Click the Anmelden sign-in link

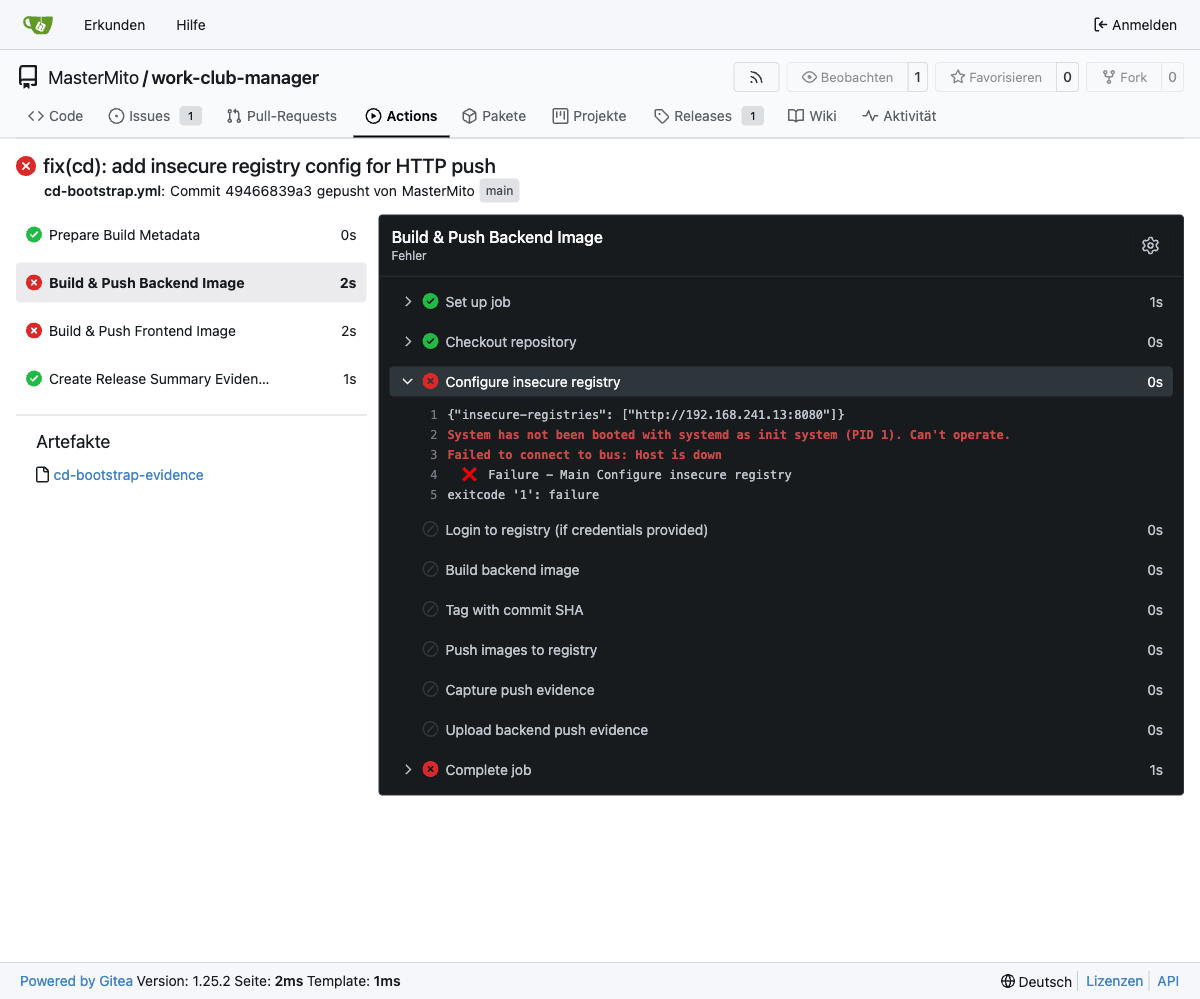tap(1135, 25)
